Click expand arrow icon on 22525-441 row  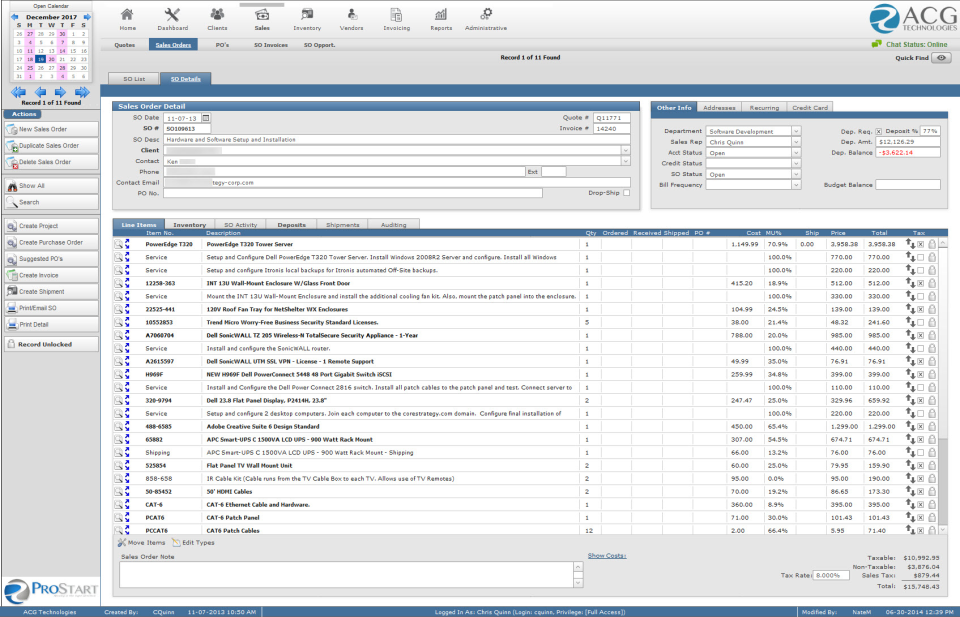(x=127, y=309)
